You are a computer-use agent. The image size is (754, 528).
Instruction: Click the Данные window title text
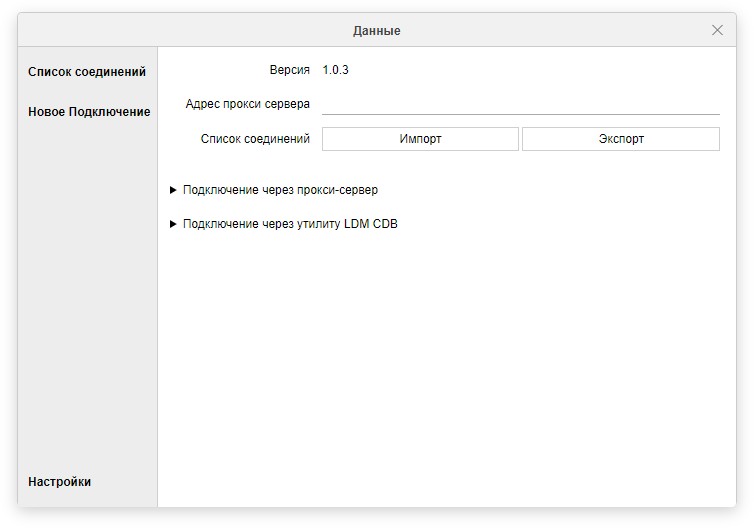pyautogui.click(x=377, y=31)
